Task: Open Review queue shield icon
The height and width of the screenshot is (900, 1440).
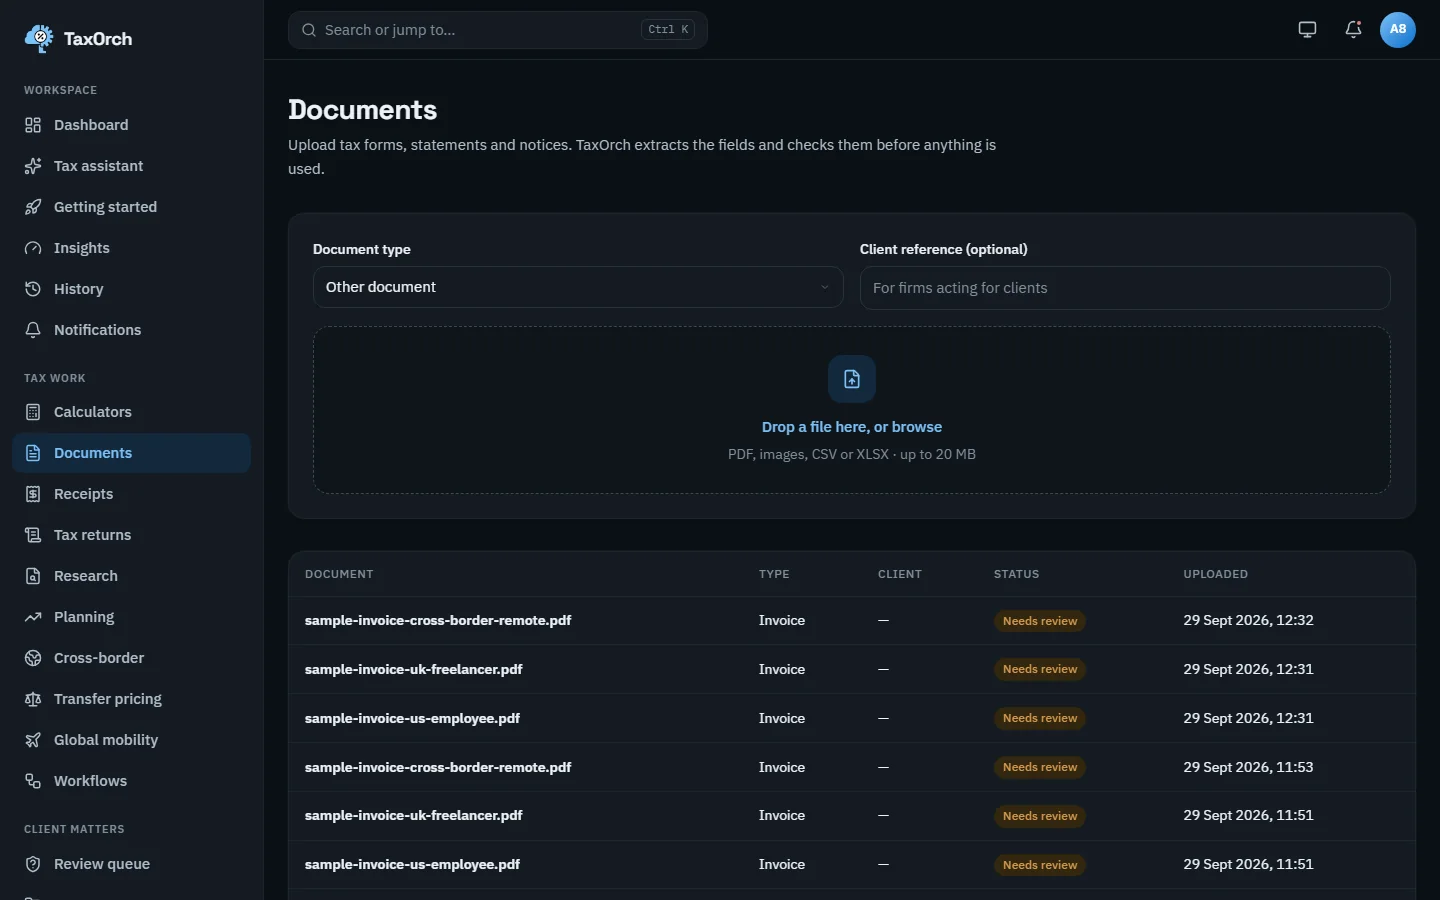Action: (x=33, y=864)
